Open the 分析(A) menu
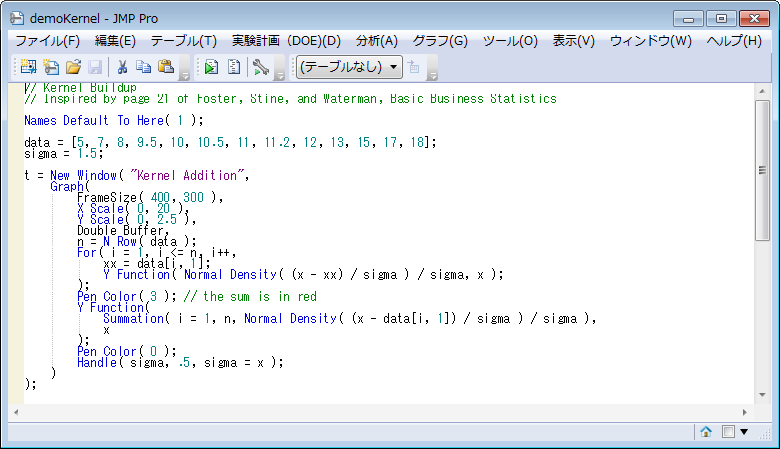Viewport: 780px width, 449px height. (x=376, y=40)
